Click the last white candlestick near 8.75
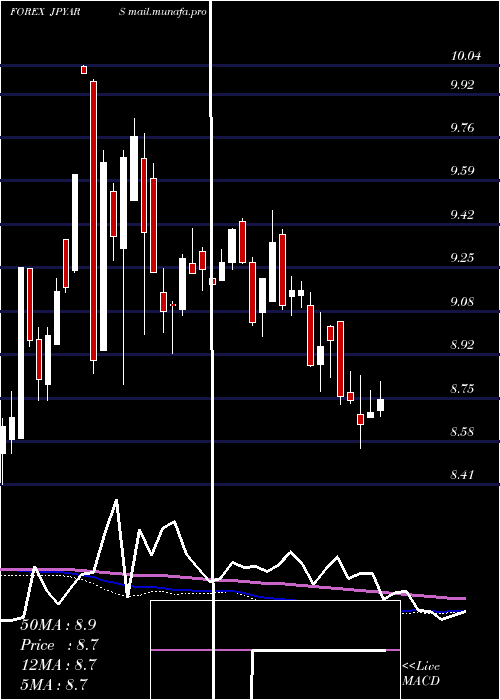500x700 pixels. pyautogui.click(x=380, y=404)
